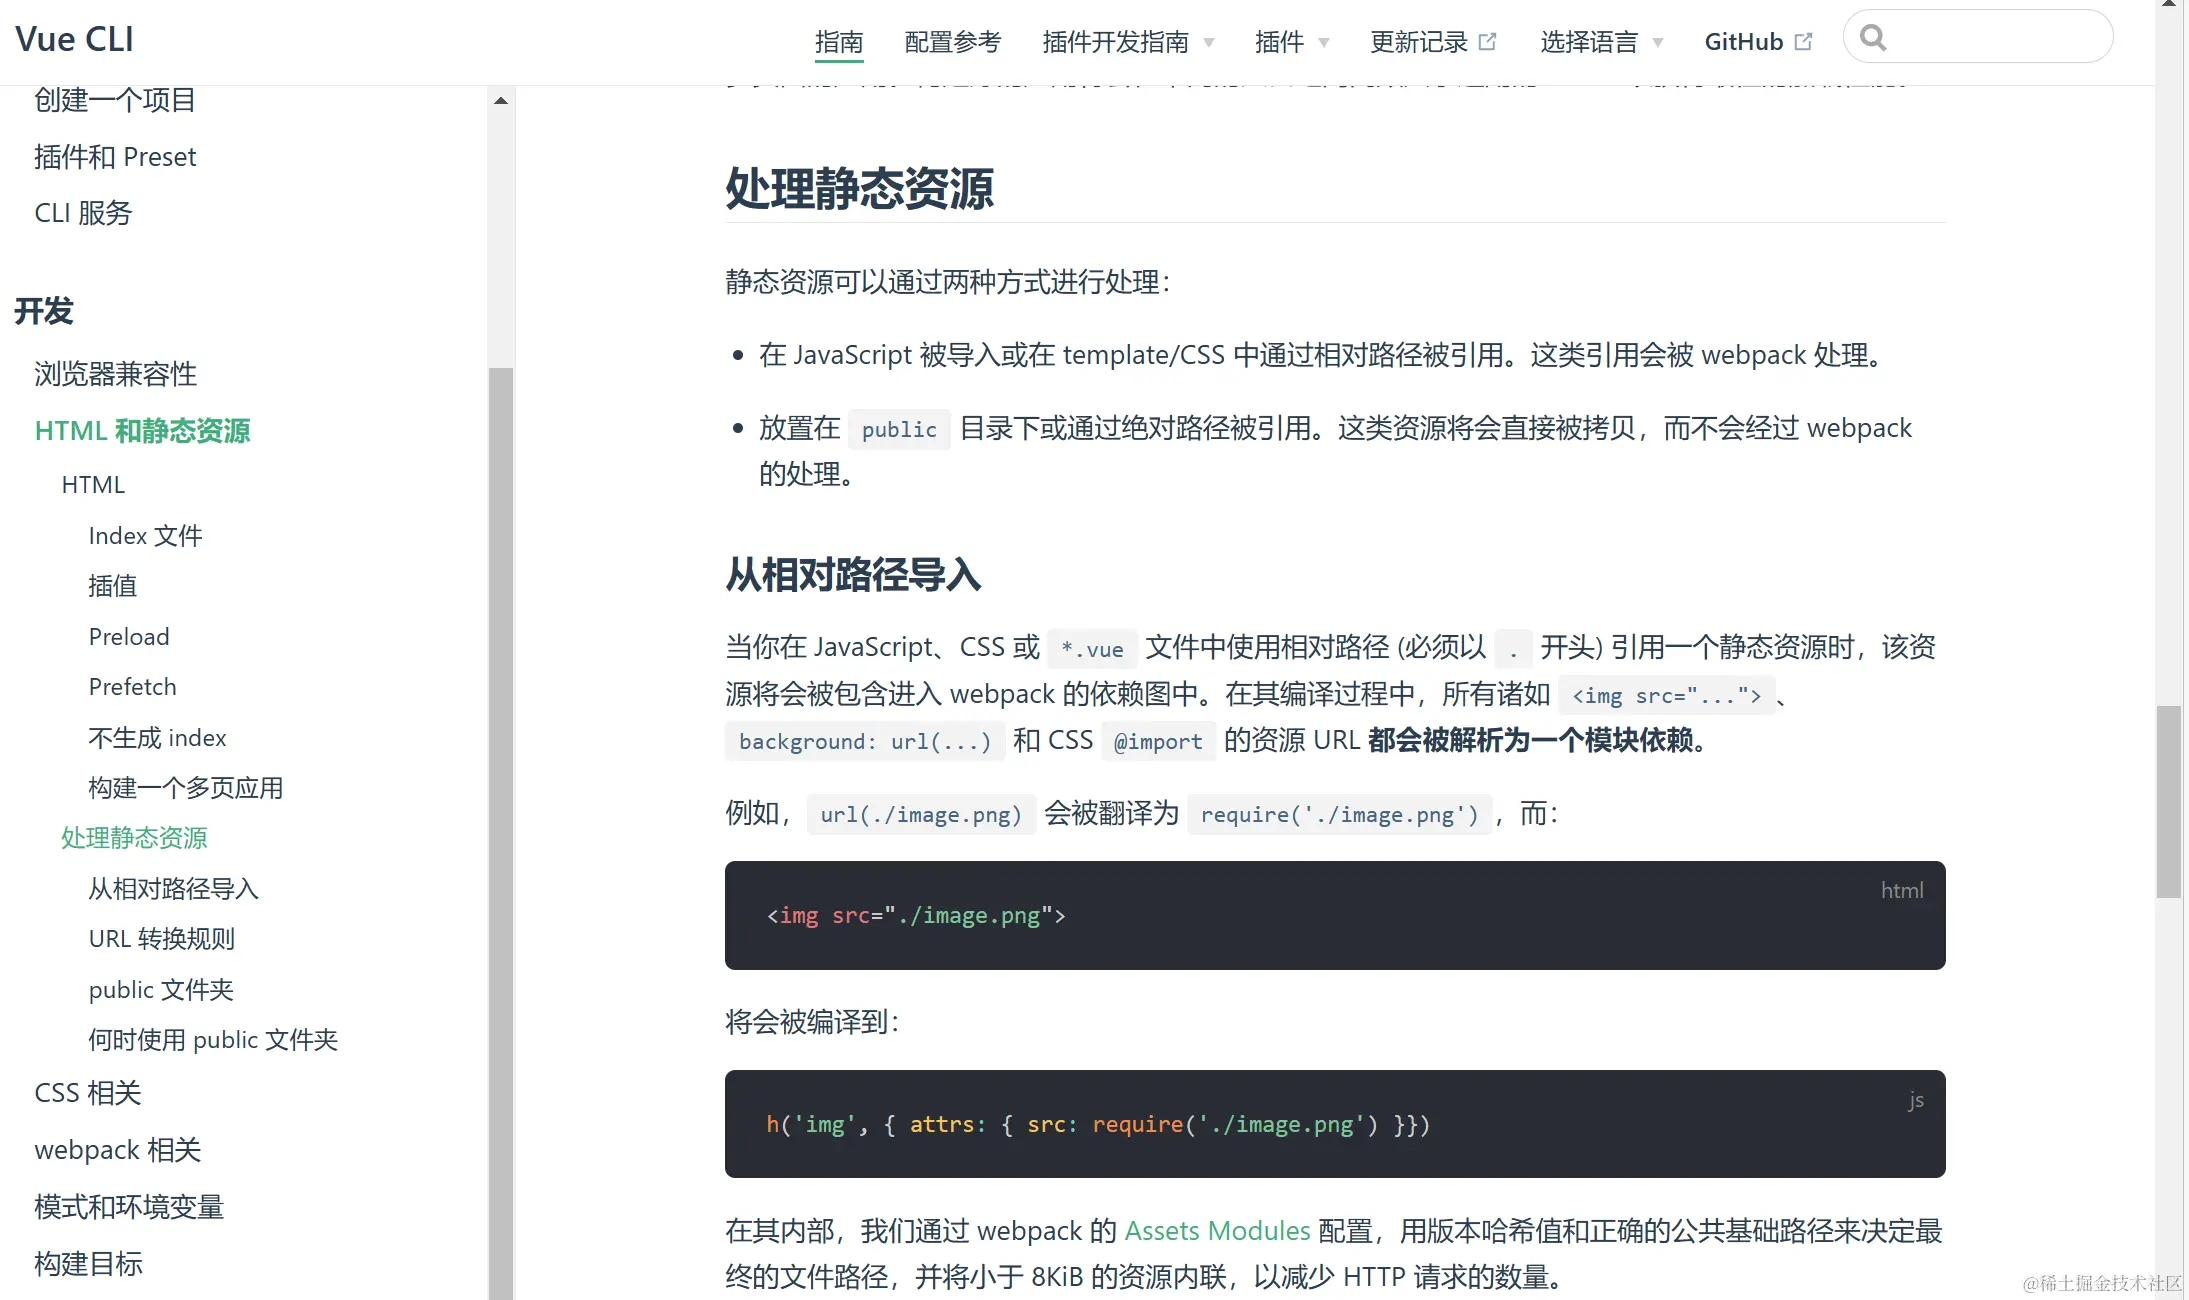Open 处理静态资源 sidebar entry
Viewport: 2189px width, 1300px height.
(134, 838)
